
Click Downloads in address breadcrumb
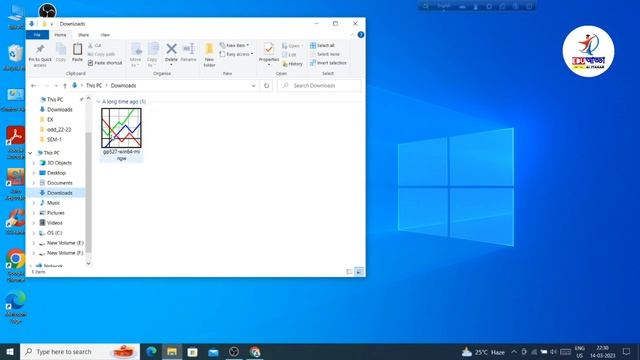click(123, 86)
